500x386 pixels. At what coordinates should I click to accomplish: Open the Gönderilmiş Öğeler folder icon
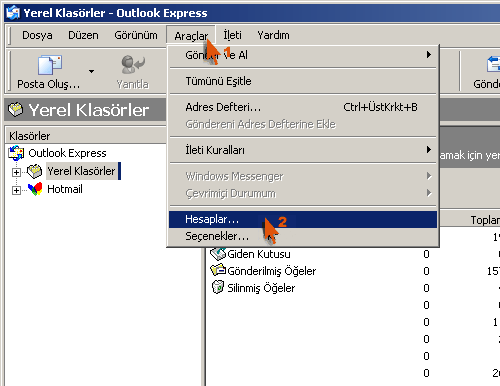(x=218, y=270)
